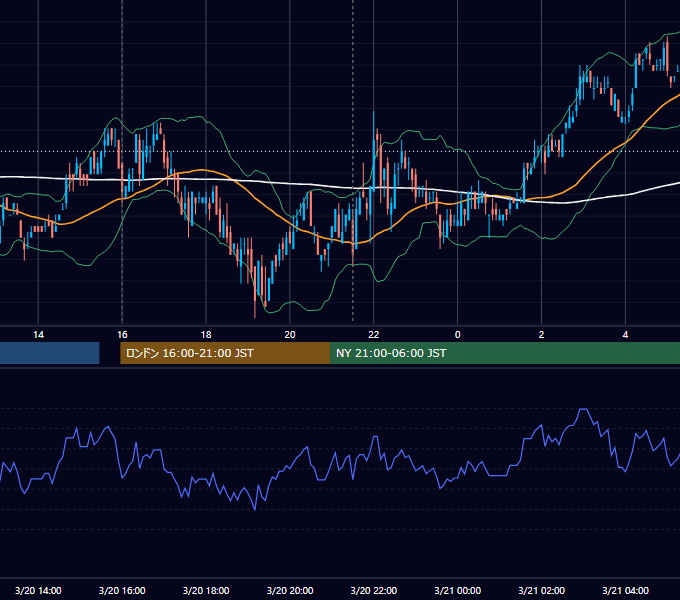Image resolution: width=680 pixels, height=600 pixels.
Task: Click the 3/20 14:00 date label
Action: click(x=38, y=590)
